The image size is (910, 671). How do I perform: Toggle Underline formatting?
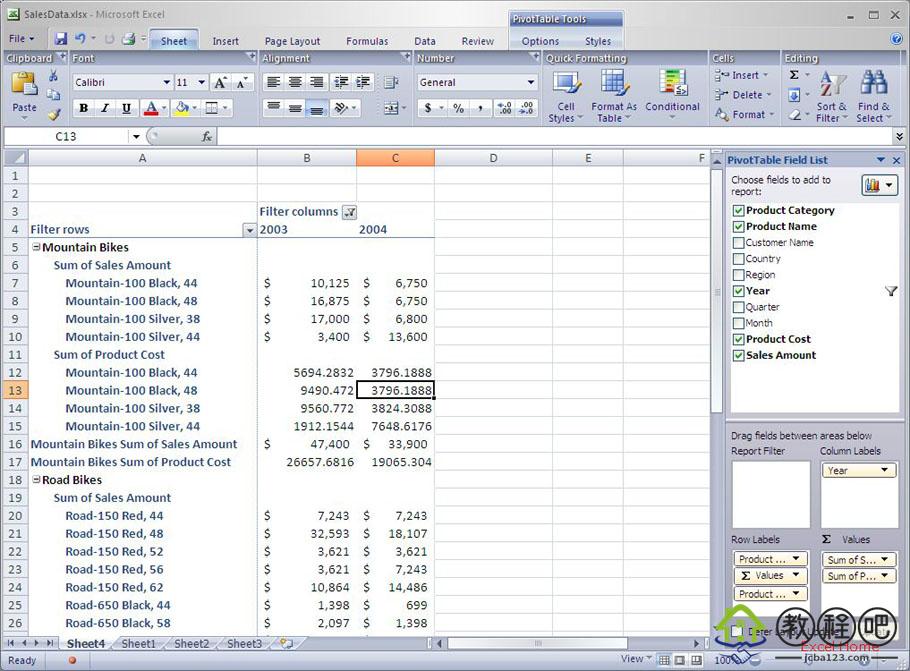tap(127, 108)
